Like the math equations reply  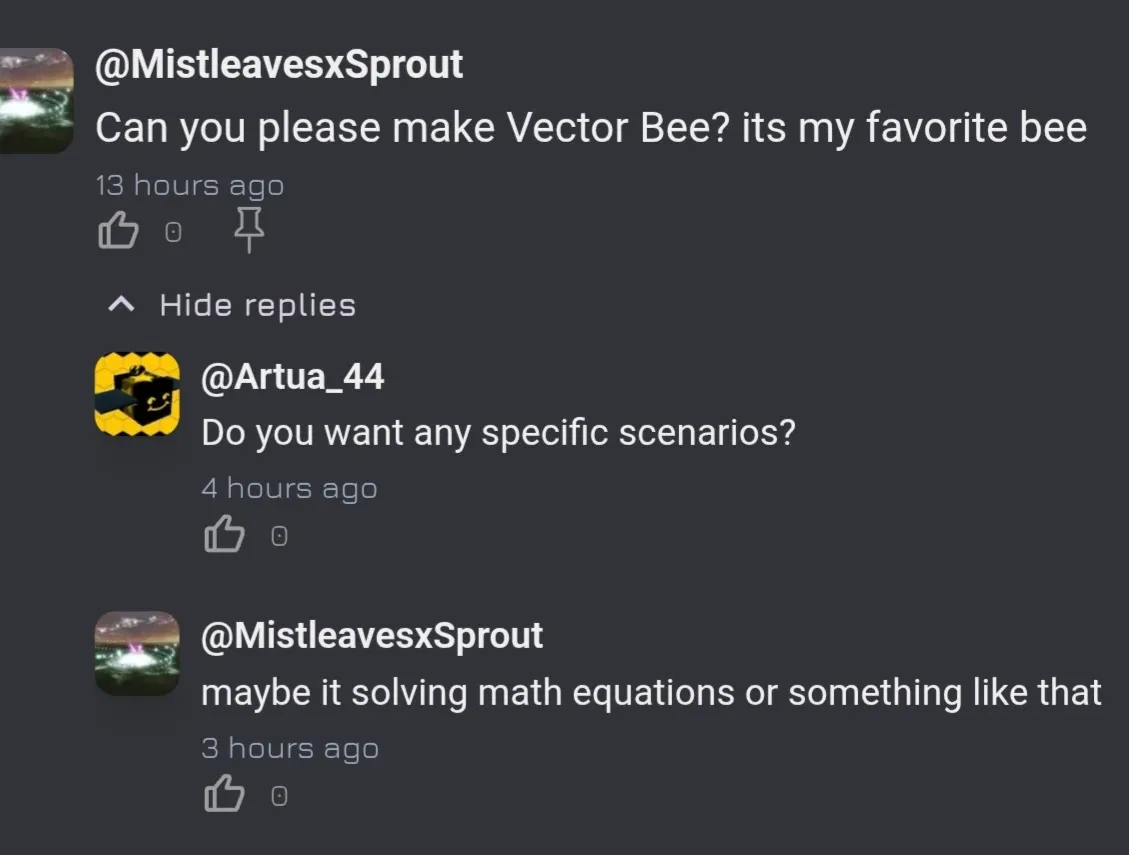[x=224, y=795]
